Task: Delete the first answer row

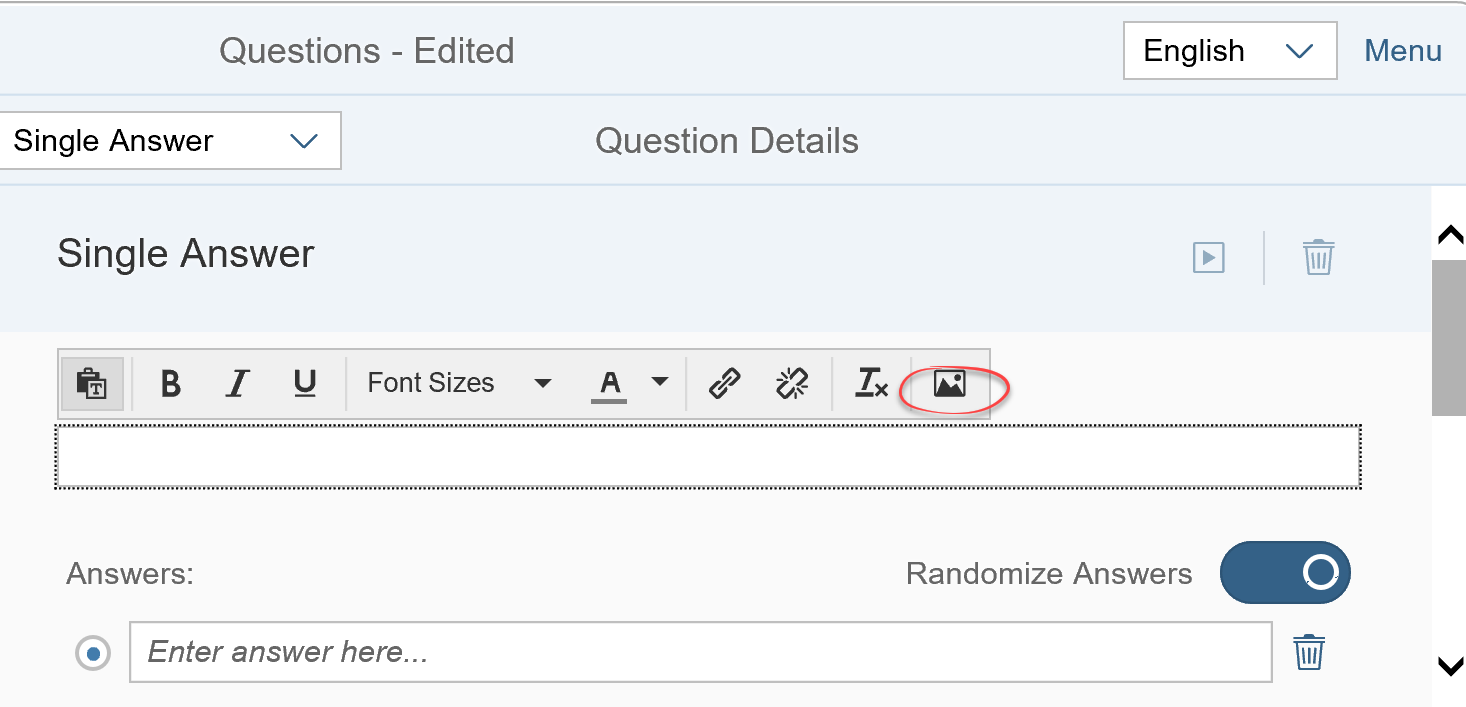Action: click(1309, 652)
